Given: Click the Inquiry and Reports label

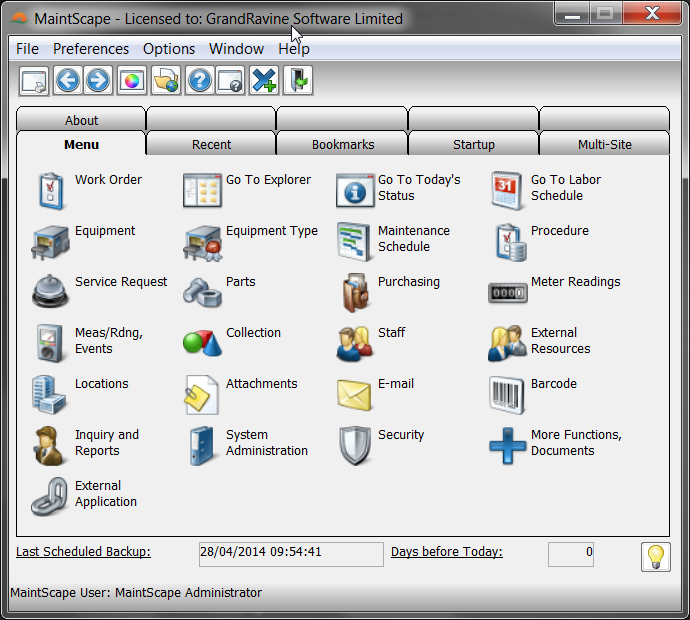Looking at the screenshot, I should [107, 442].
